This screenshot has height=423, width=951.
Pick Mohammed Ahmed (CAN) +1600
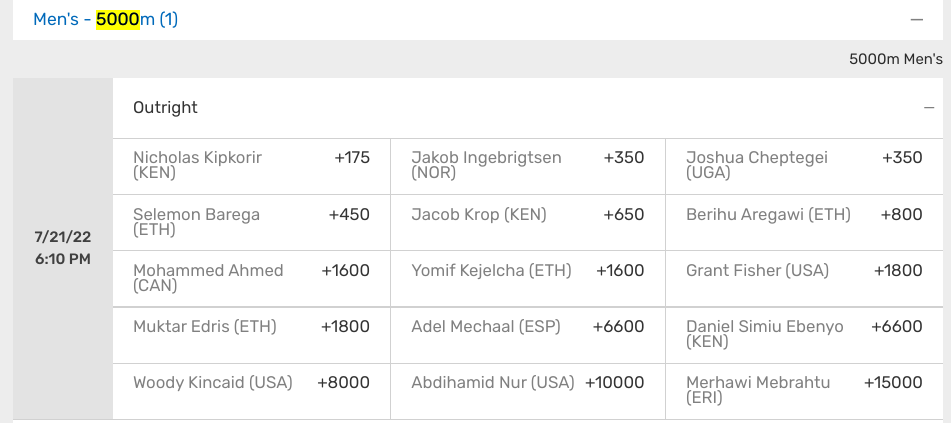(252, 279)
